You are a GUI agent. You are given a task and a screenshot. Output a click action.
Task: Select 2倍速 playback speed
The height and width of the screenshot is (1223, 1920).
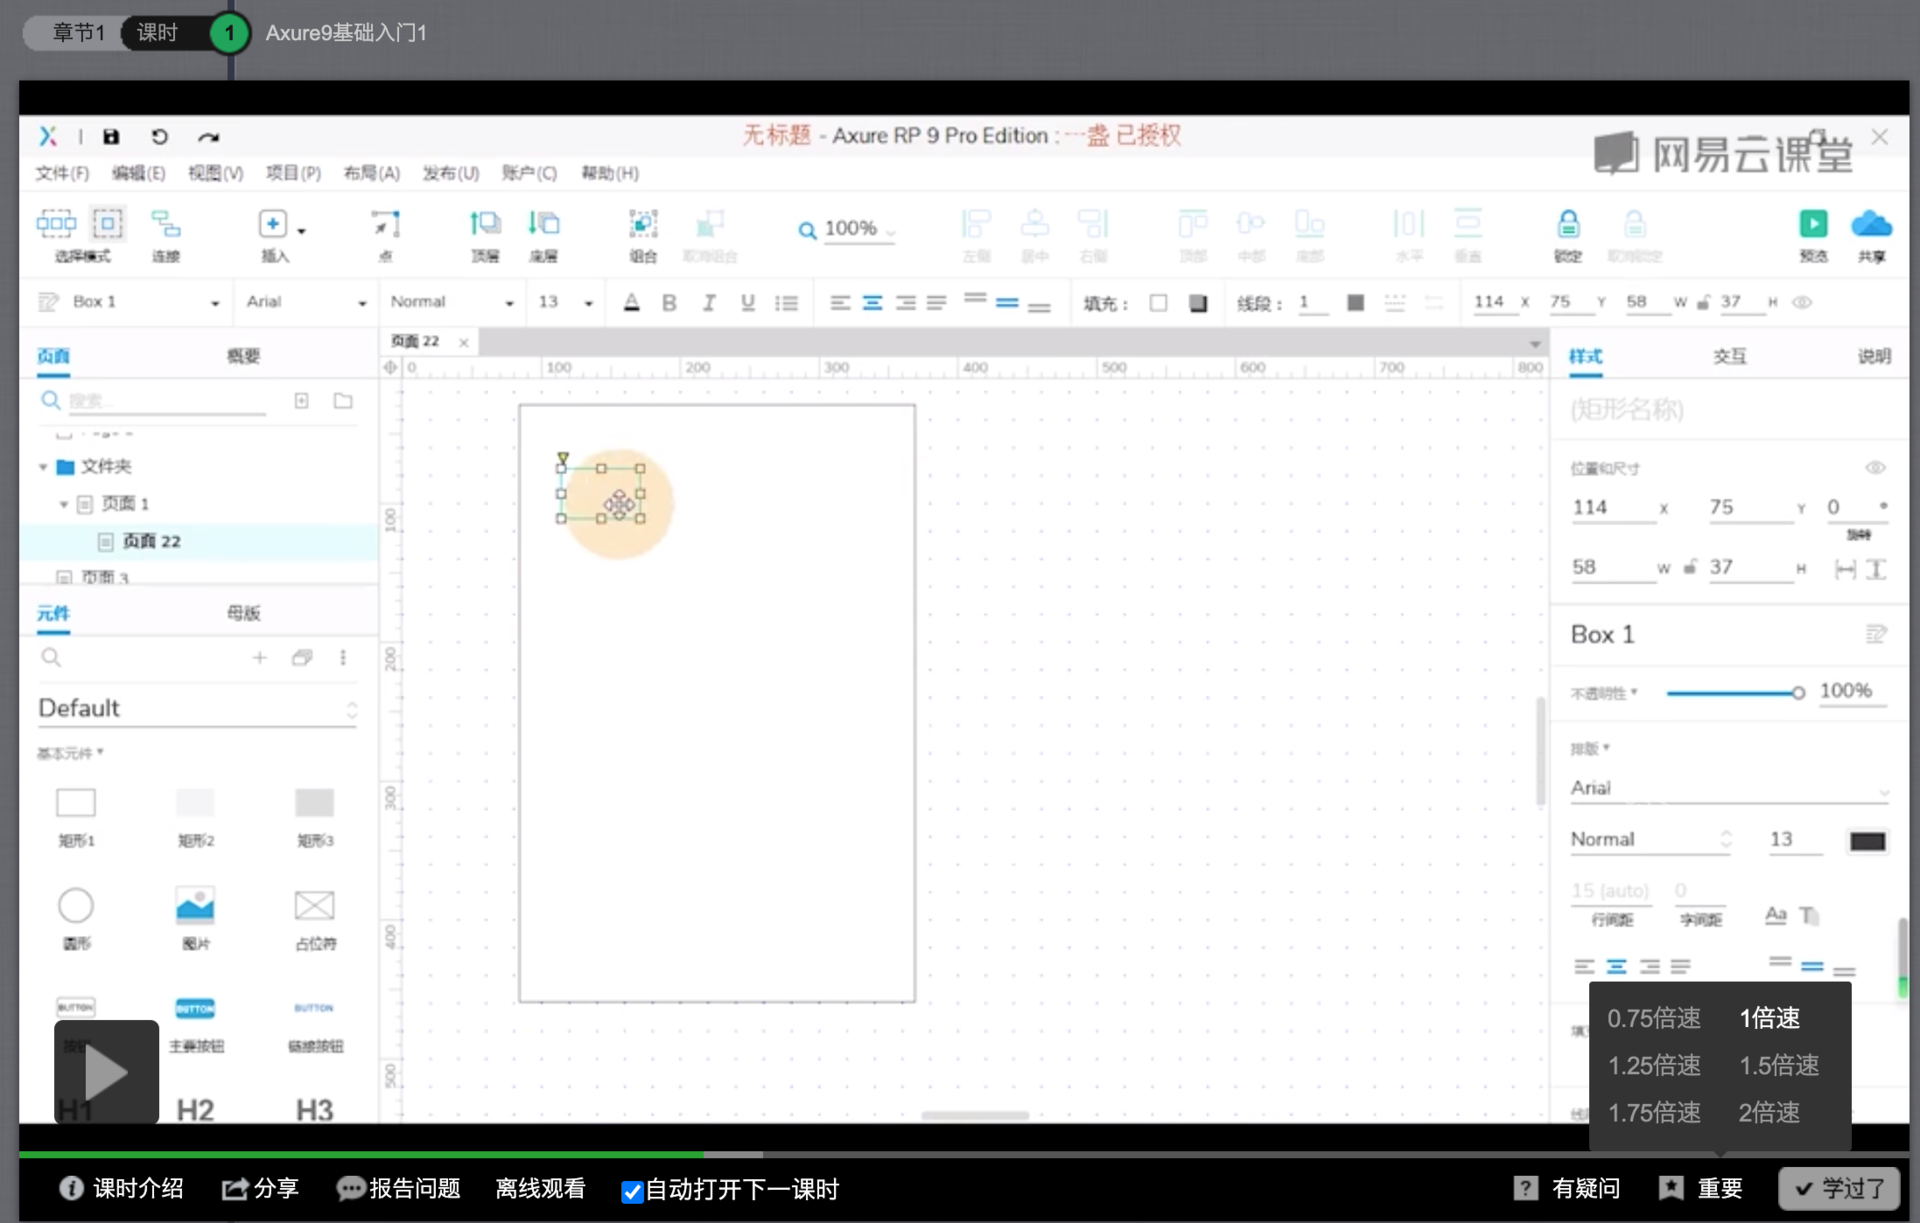coord(1769,1113)
